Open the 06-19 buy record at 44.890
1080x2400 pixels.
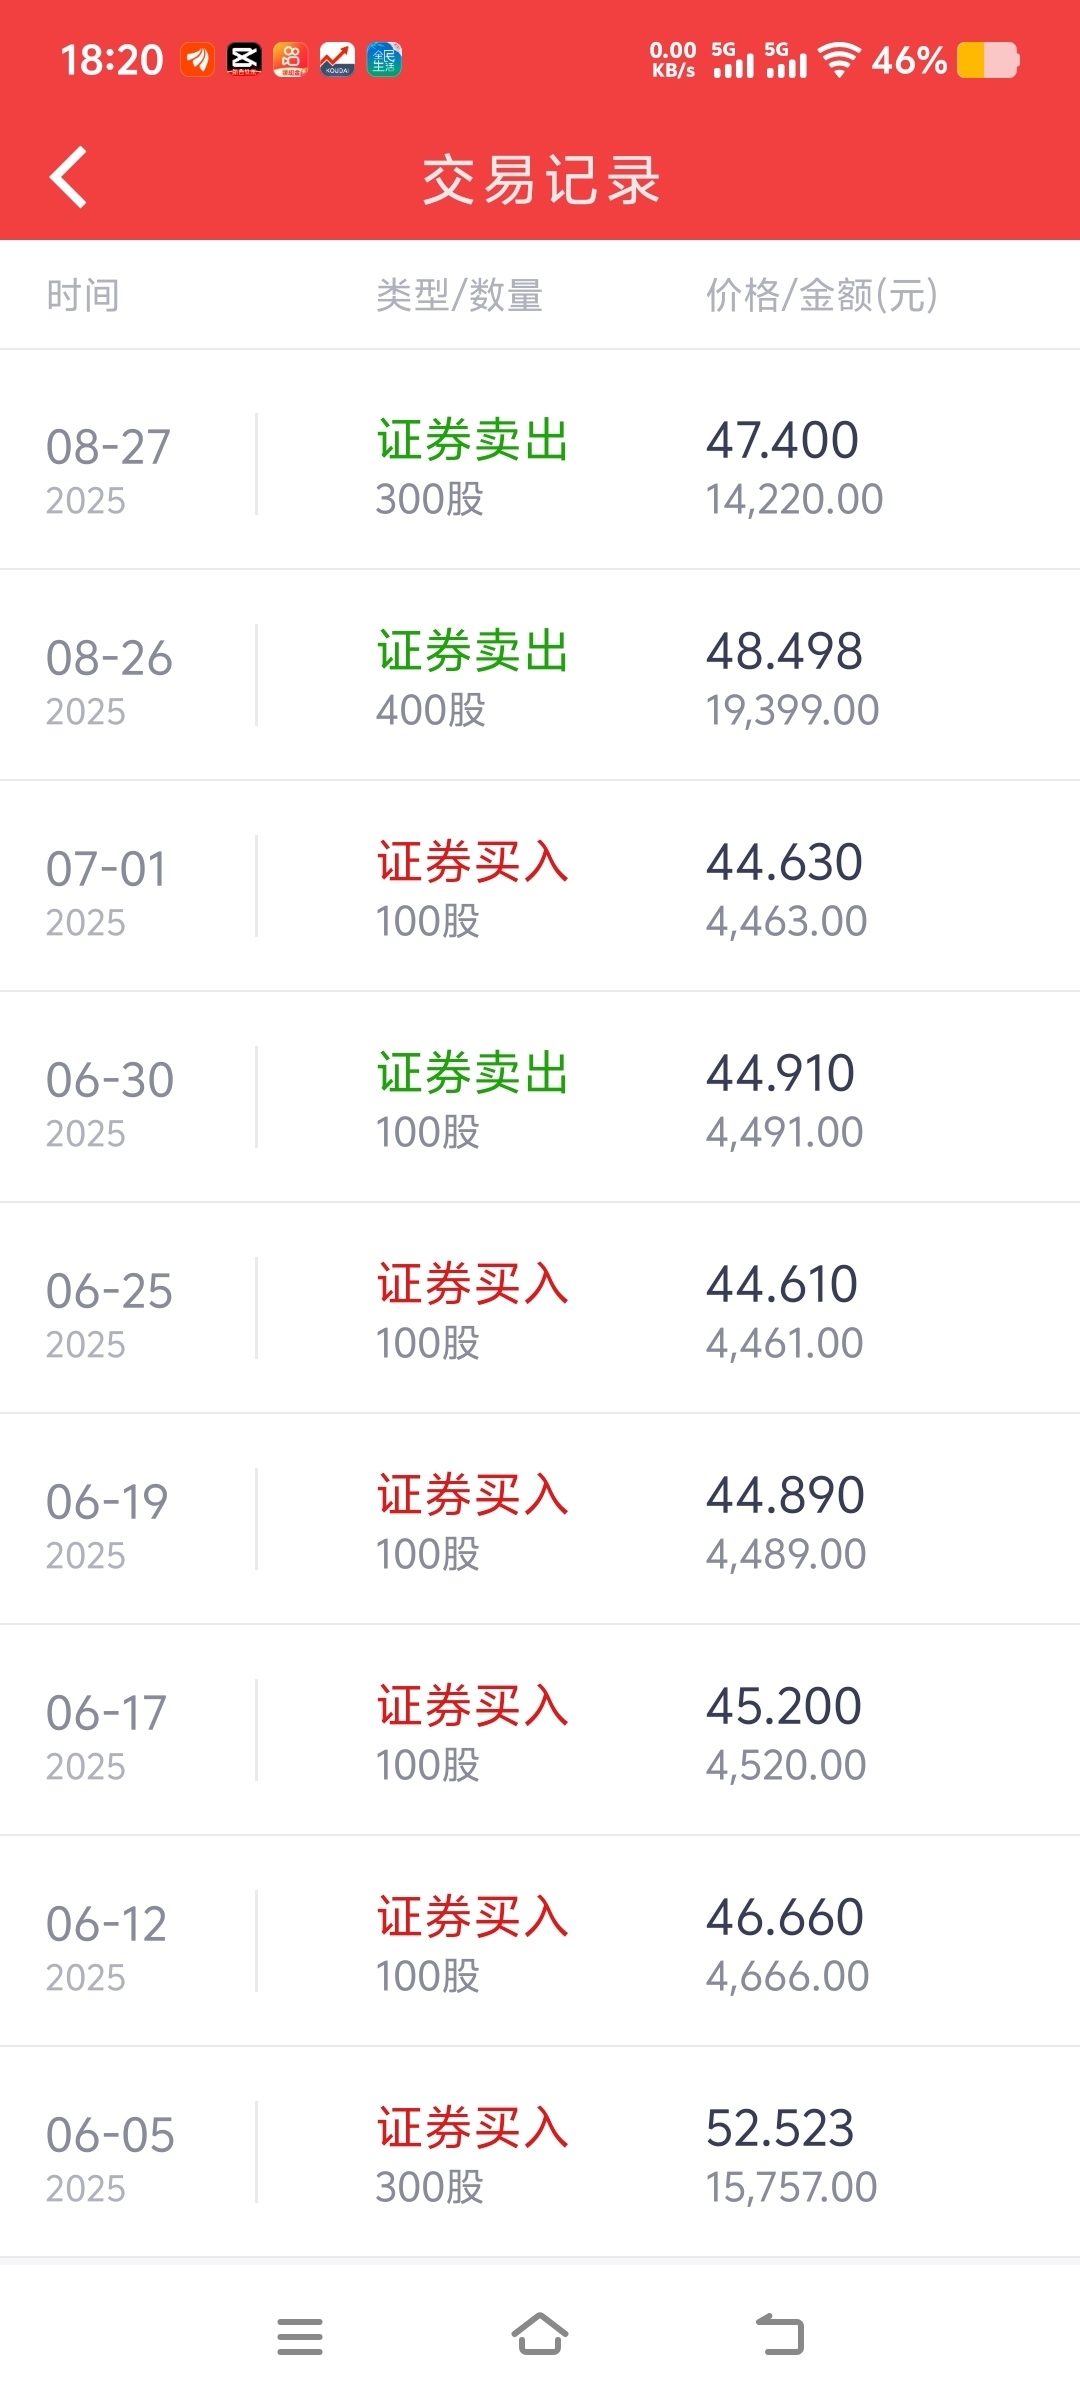point(540,1519)
